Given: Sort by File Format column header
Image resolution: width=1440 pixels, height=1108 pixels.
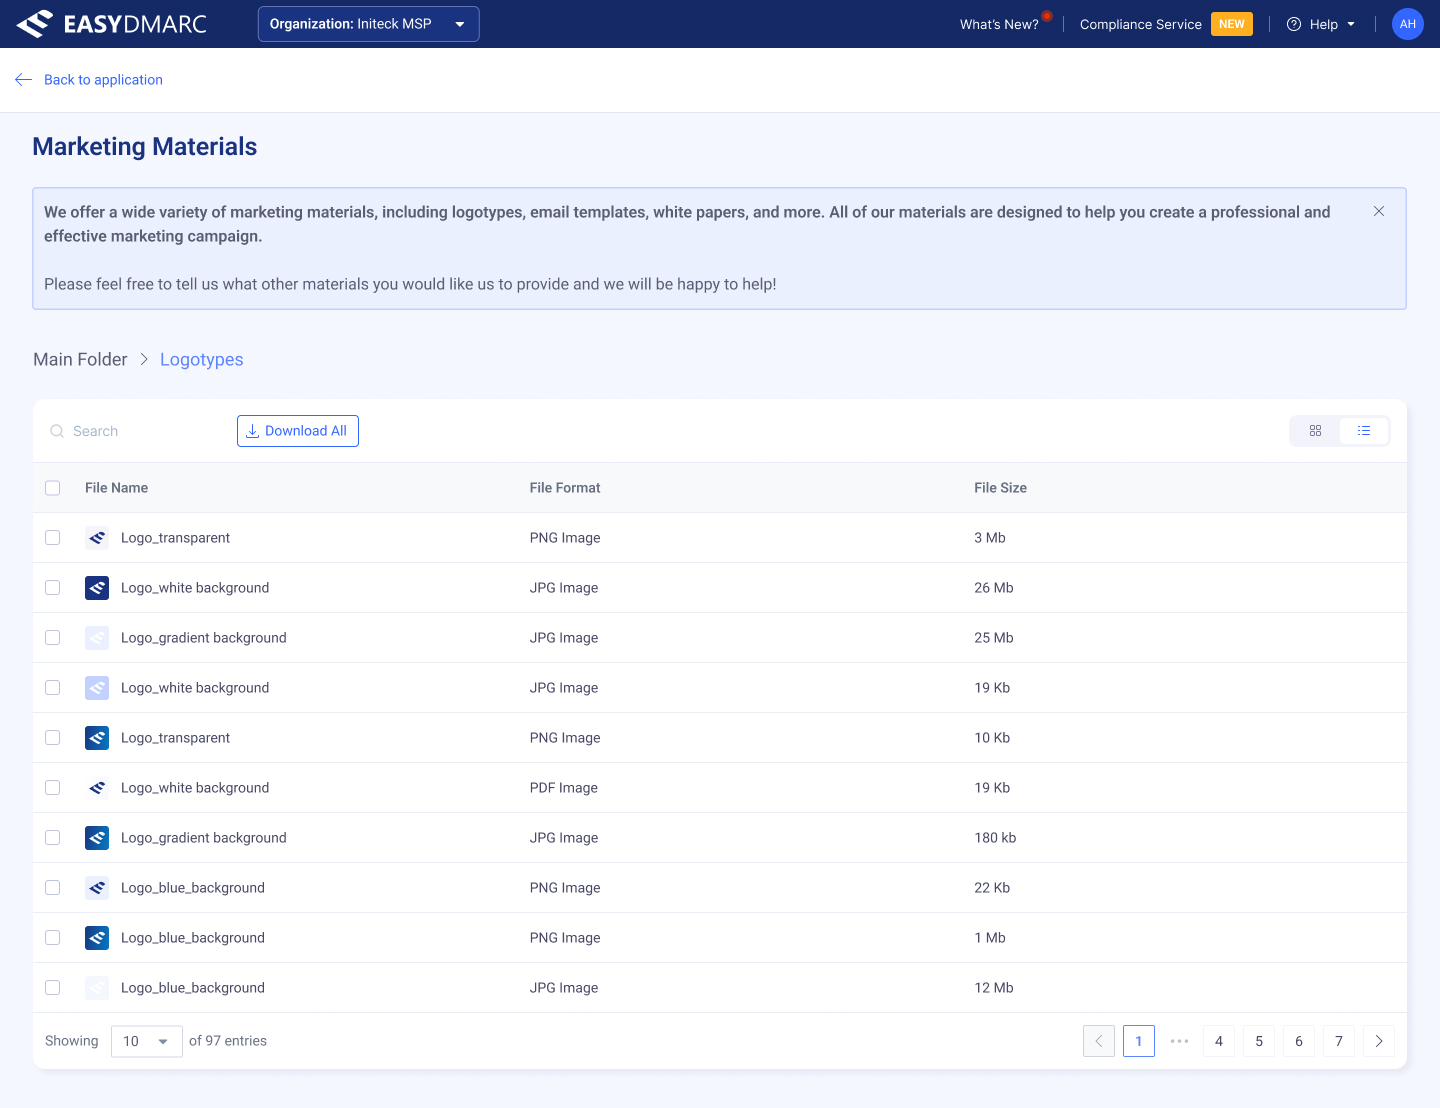Looking at the screenshot, I should [x=565, y=488].
